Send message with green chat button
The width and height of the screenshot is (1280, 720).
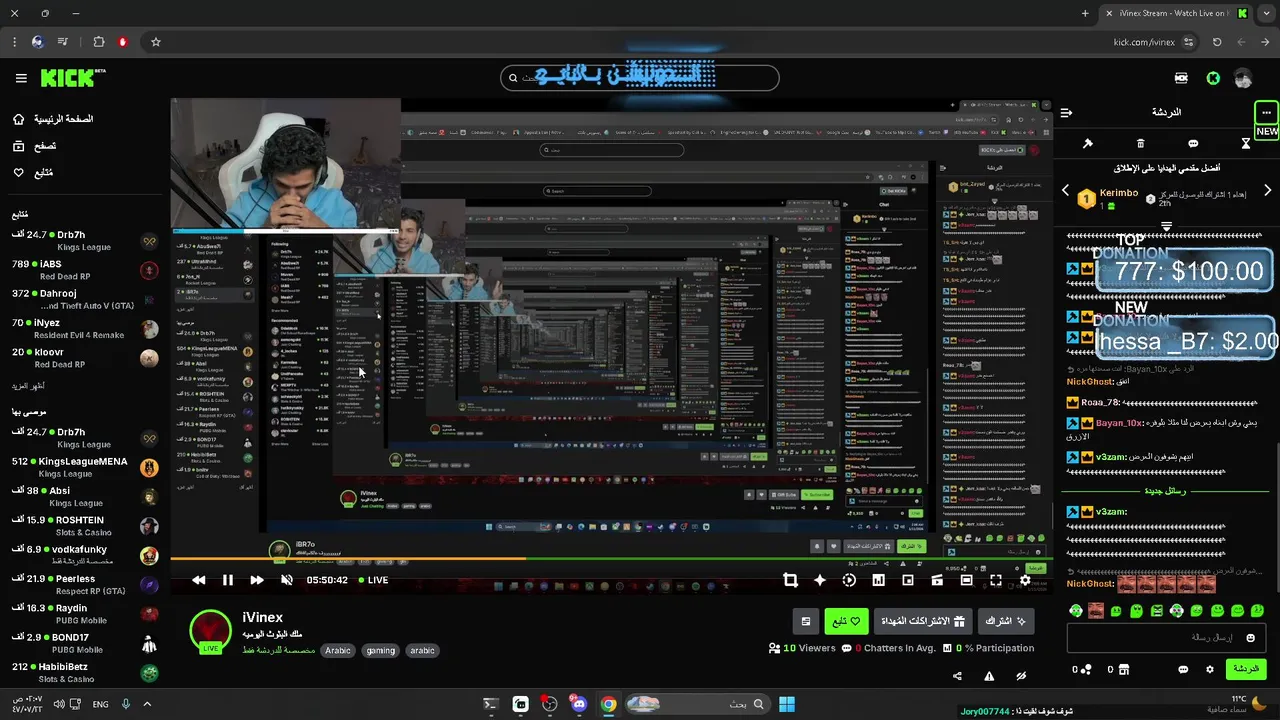[x=1245, y=669]
